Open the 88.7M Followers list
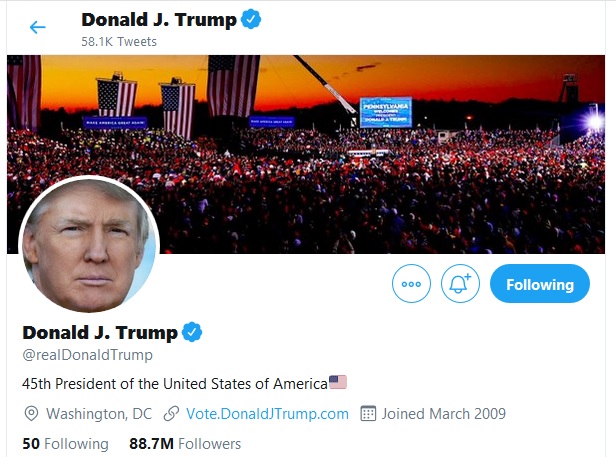Image resolution: width=616 pixels, height=457 pixels. click(x=185, y=443)
